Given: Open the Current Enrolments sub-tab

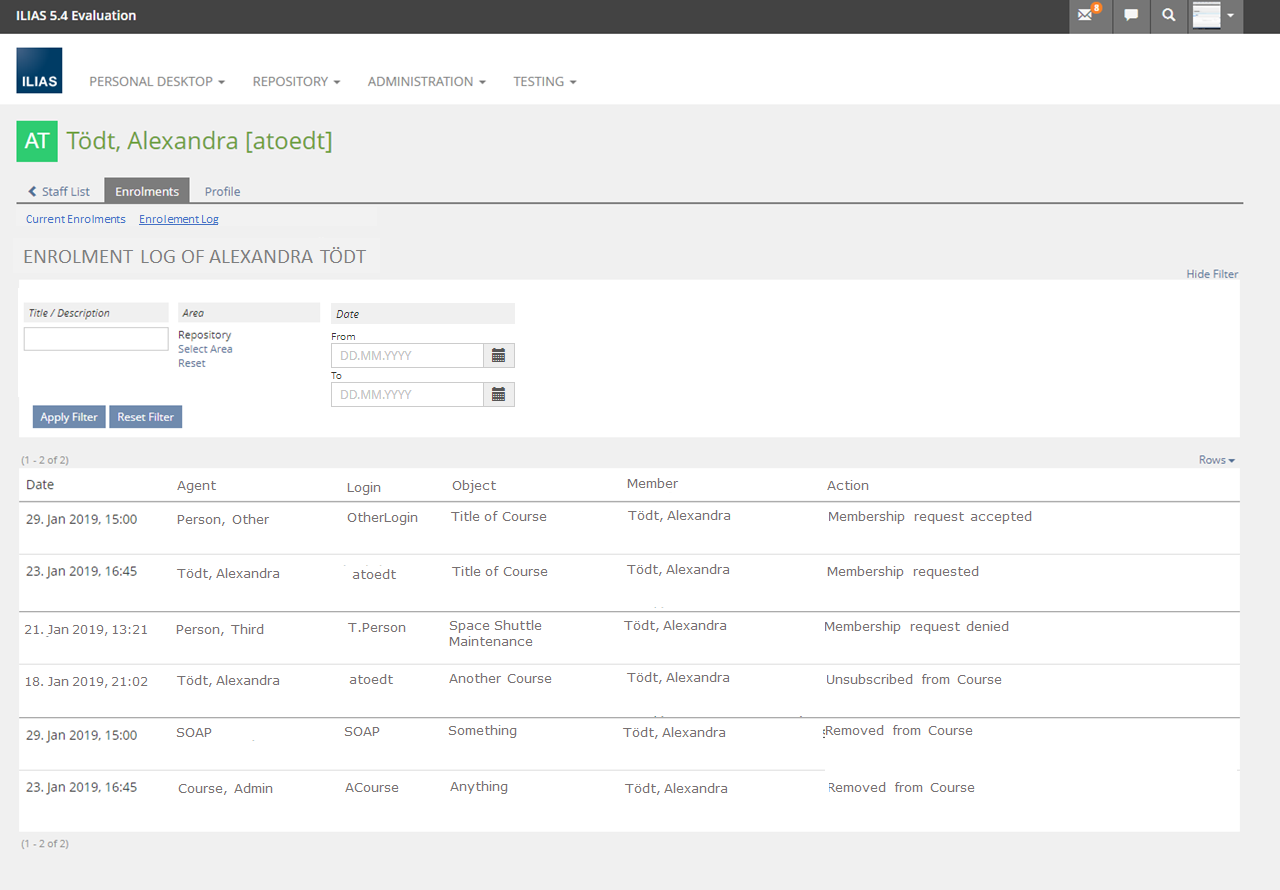Looking at the screenshot, I should pos(76,219).
